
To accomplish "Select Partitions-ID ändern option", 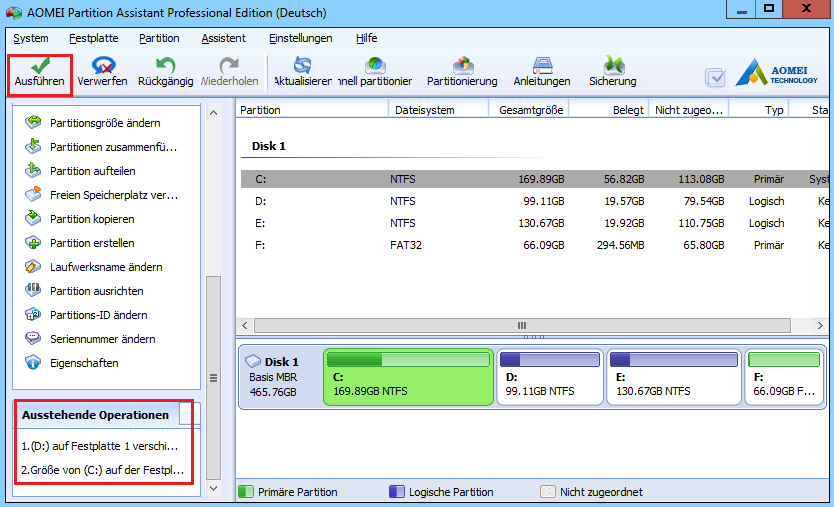I will (98, 314).
